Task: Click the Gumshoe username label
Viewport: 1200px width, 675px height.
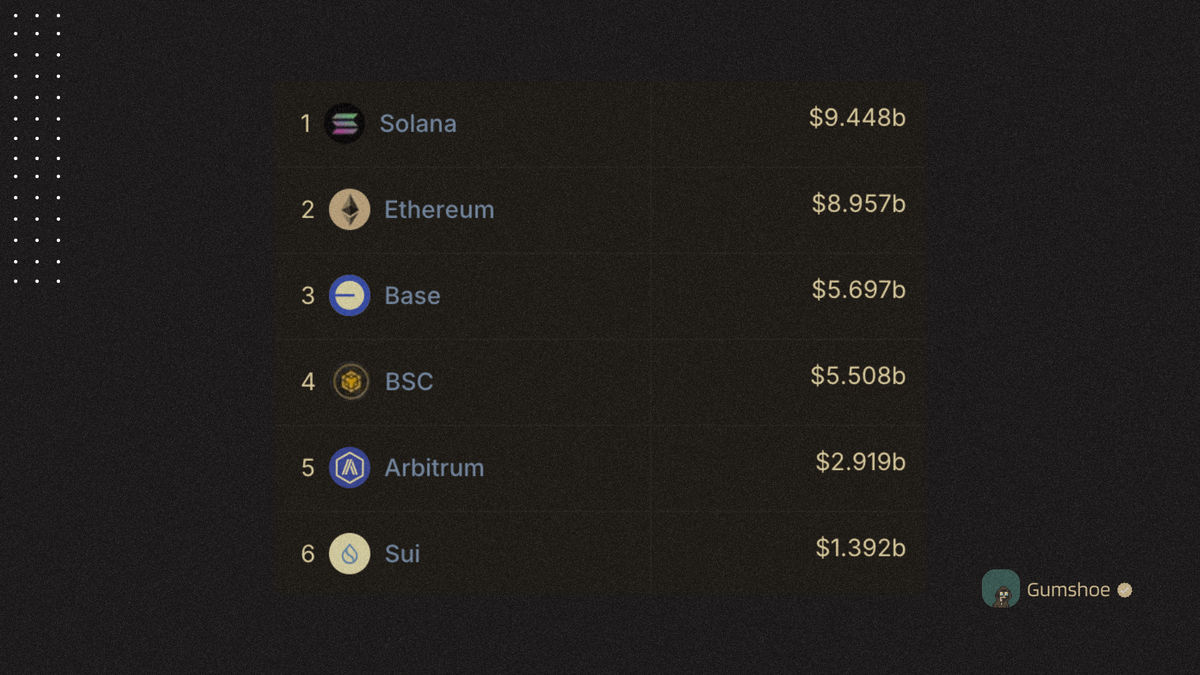Action: 1068,590
